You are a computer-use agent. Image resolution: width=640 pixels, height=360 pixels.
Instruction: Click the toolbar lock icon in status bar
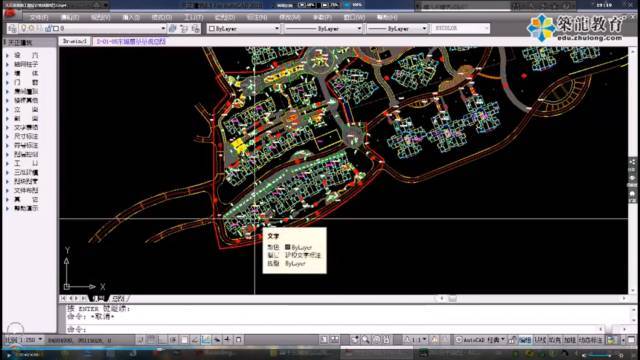(513, 340)
